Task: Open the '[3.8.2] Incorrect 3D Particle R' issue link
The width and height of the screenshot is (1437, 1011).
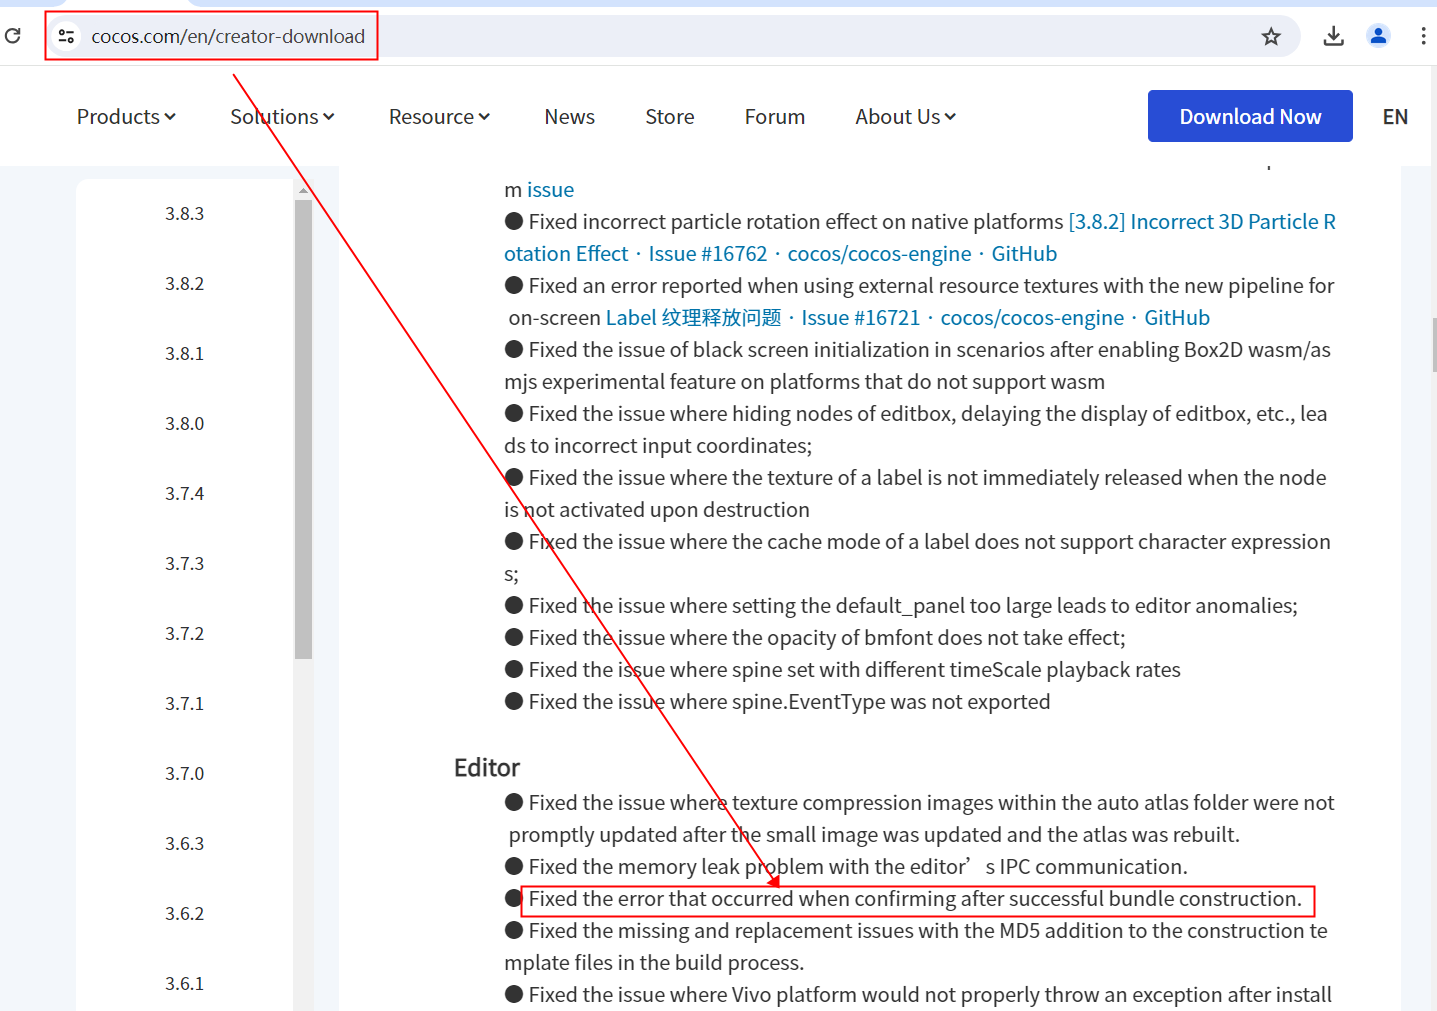Action: pyautogui.click(x=1202, y=222)
